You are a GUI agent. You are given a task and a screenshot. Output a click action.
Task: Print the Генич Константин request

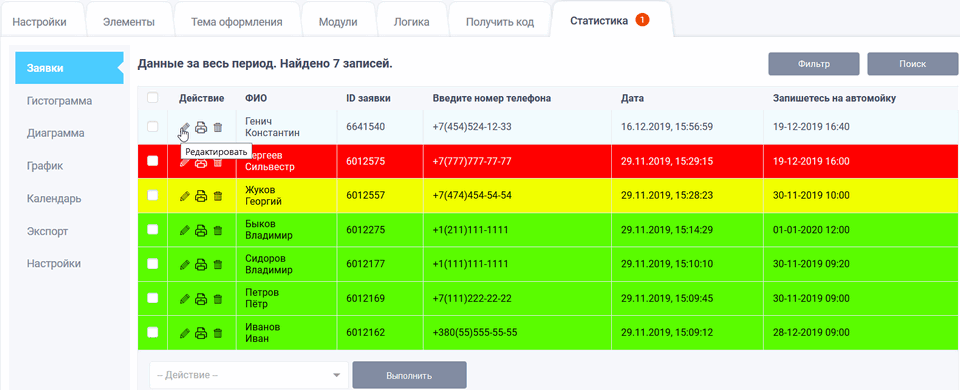201,127
